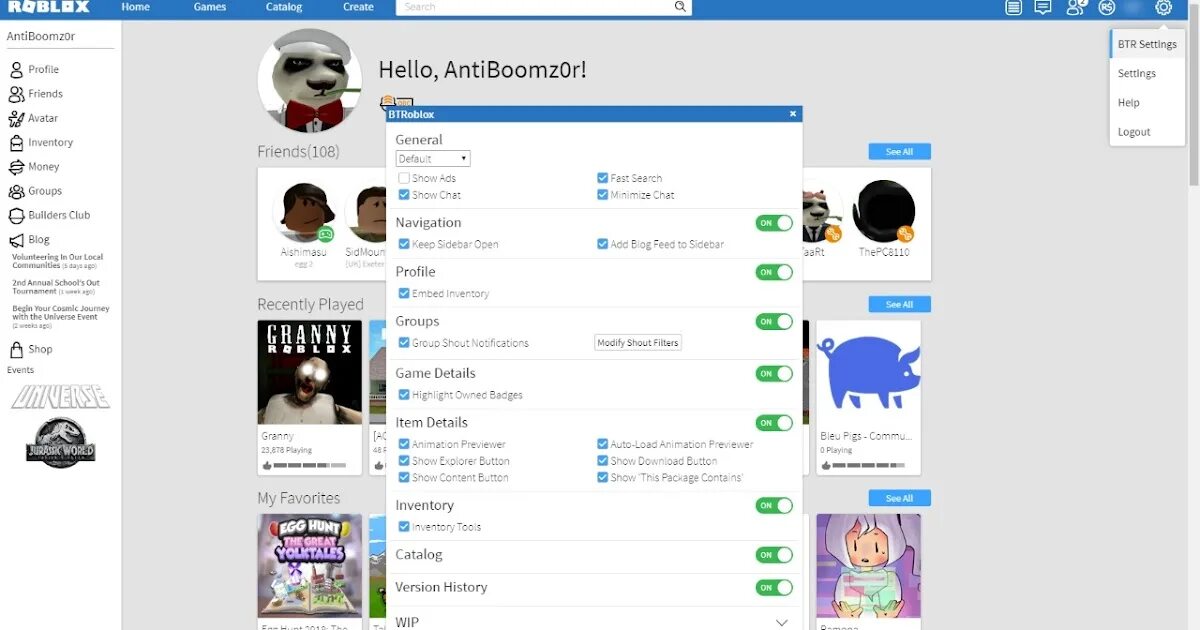The height and width of the screenshot is (630, 1200).
Task: Open the Roblox logo home link
Action: coord(50,7)
